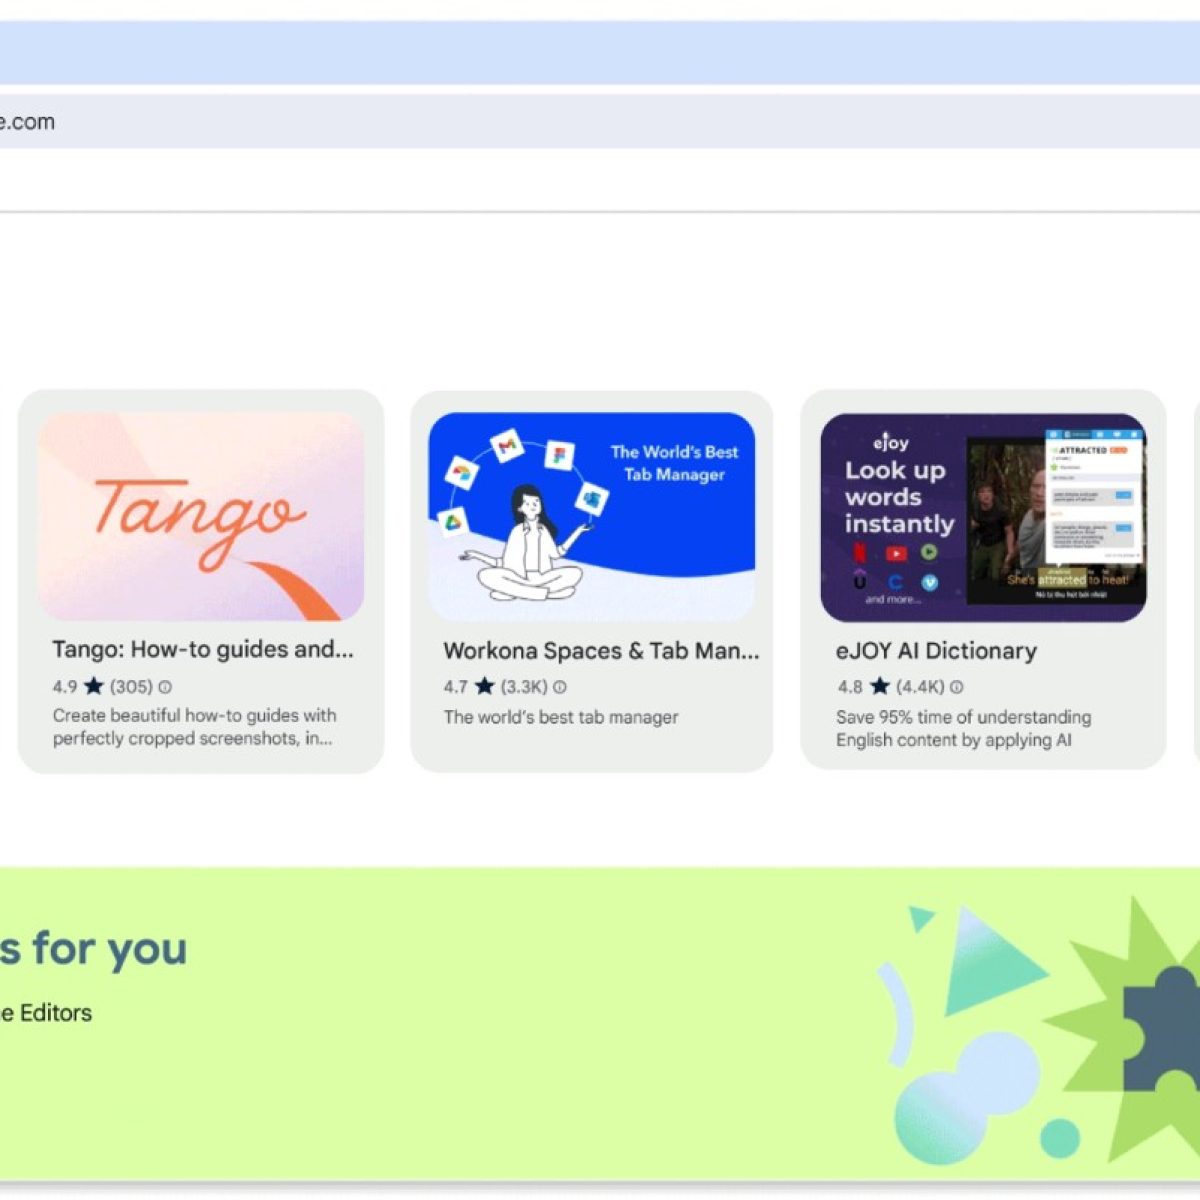
Task: Click the star icon beside the 4.9 rating
Action: click(94, 686)
